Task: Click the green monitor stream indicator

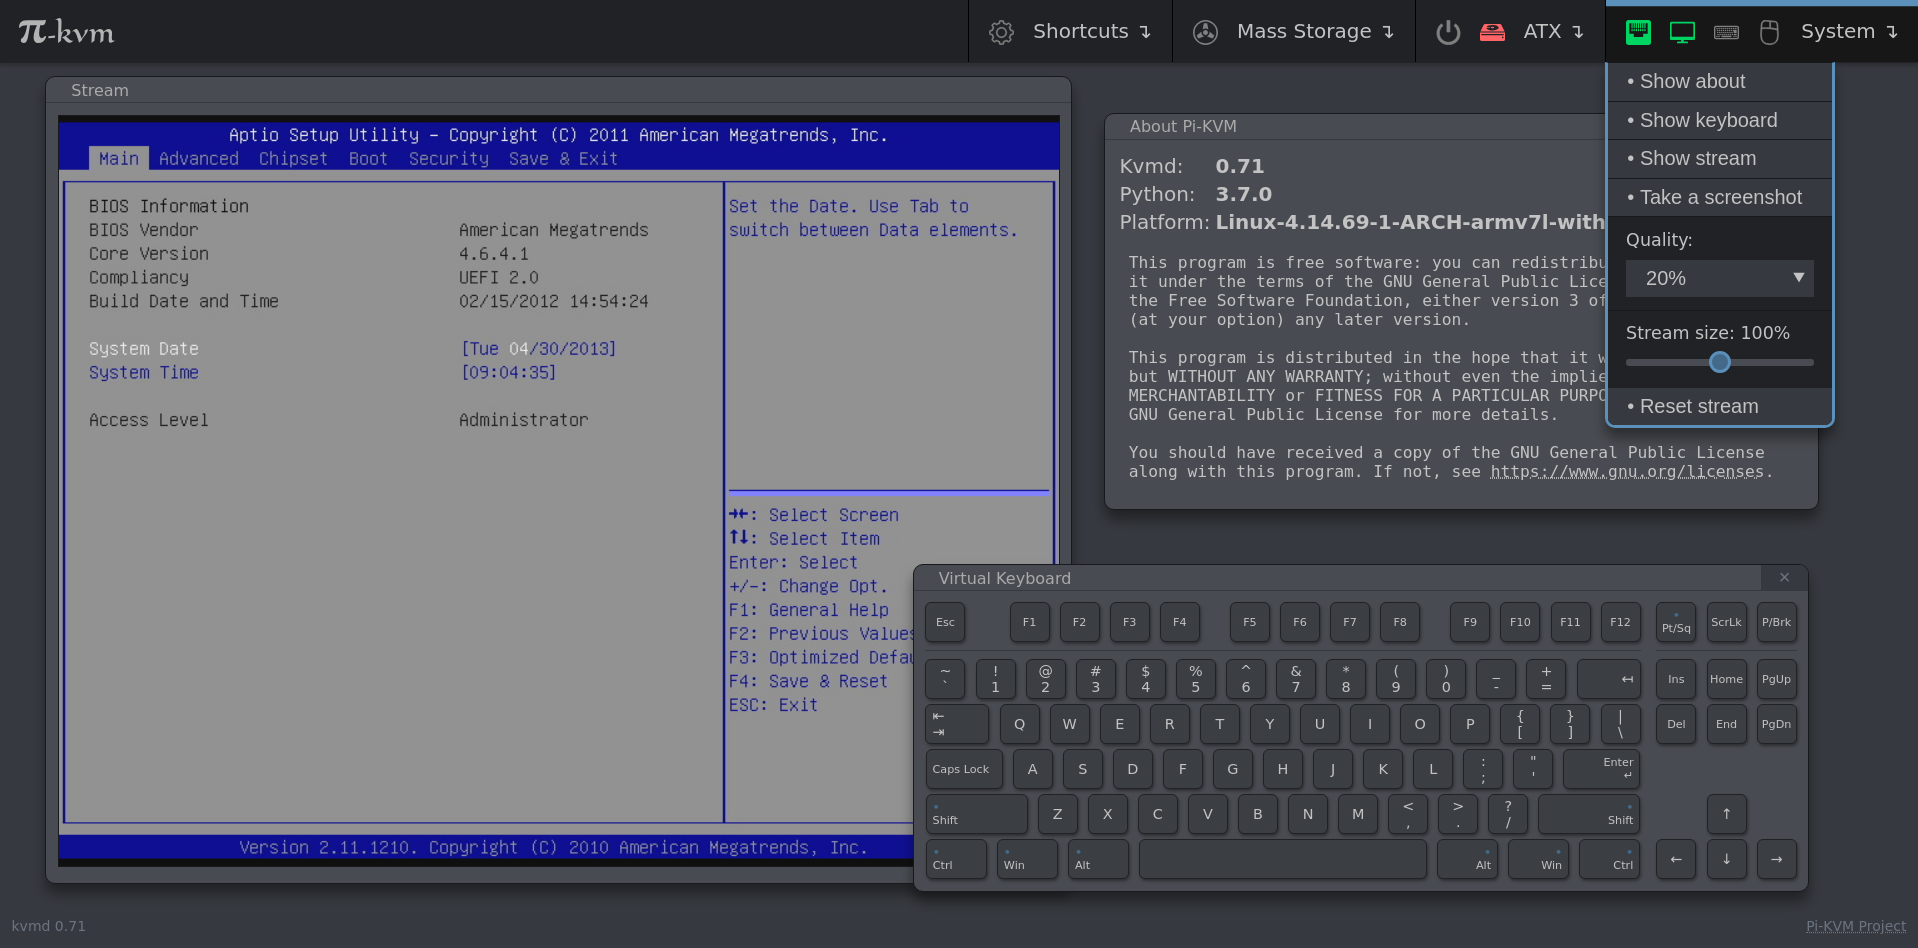Action: click(x=1682, y=31)
